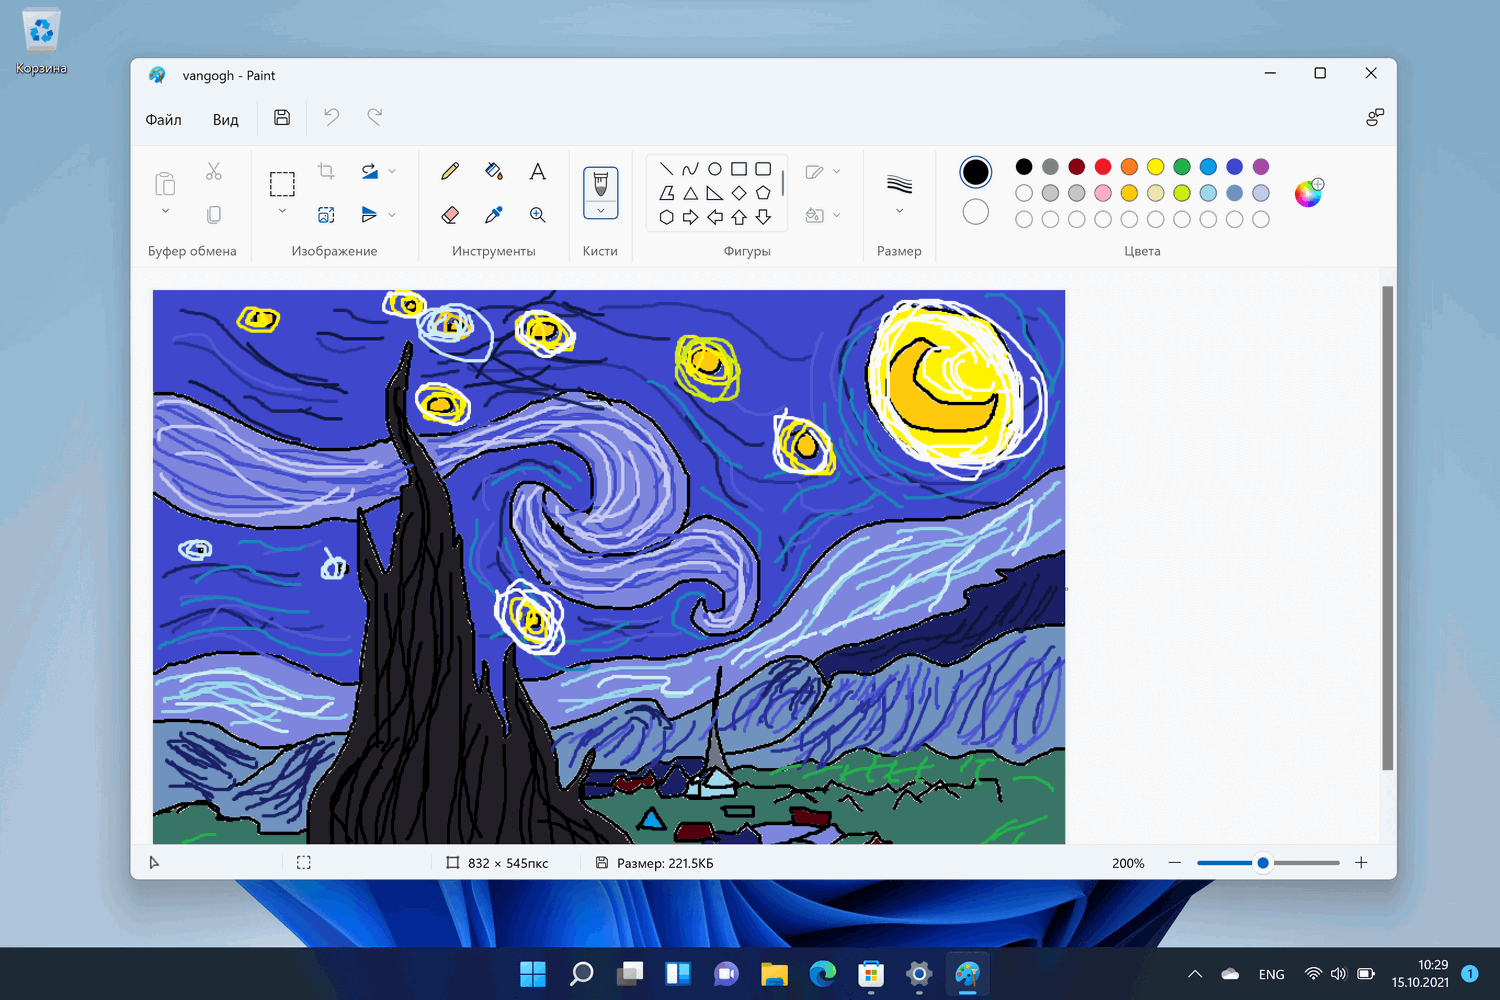
Task: Pick the yellow palette swatch in the top row
Action: pos(1155,166)
